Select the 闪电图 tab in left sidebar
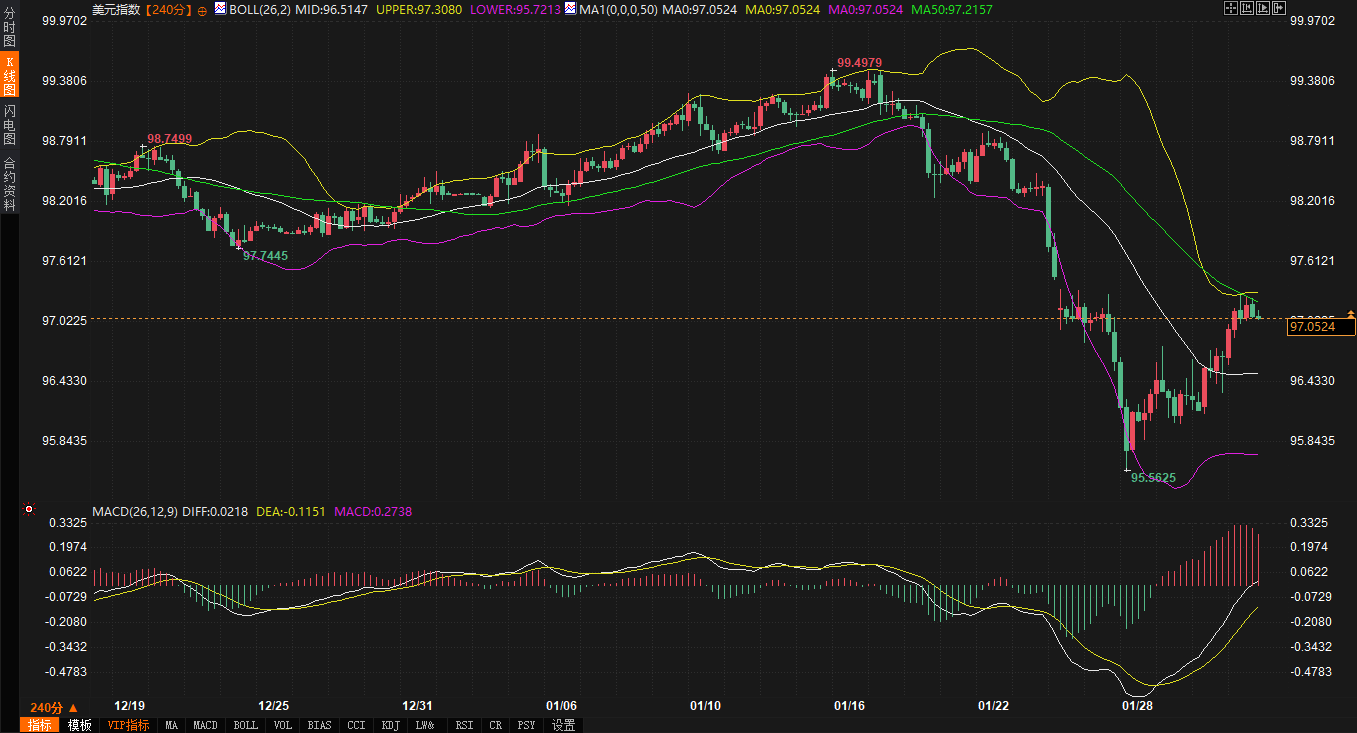 [9, 123]
